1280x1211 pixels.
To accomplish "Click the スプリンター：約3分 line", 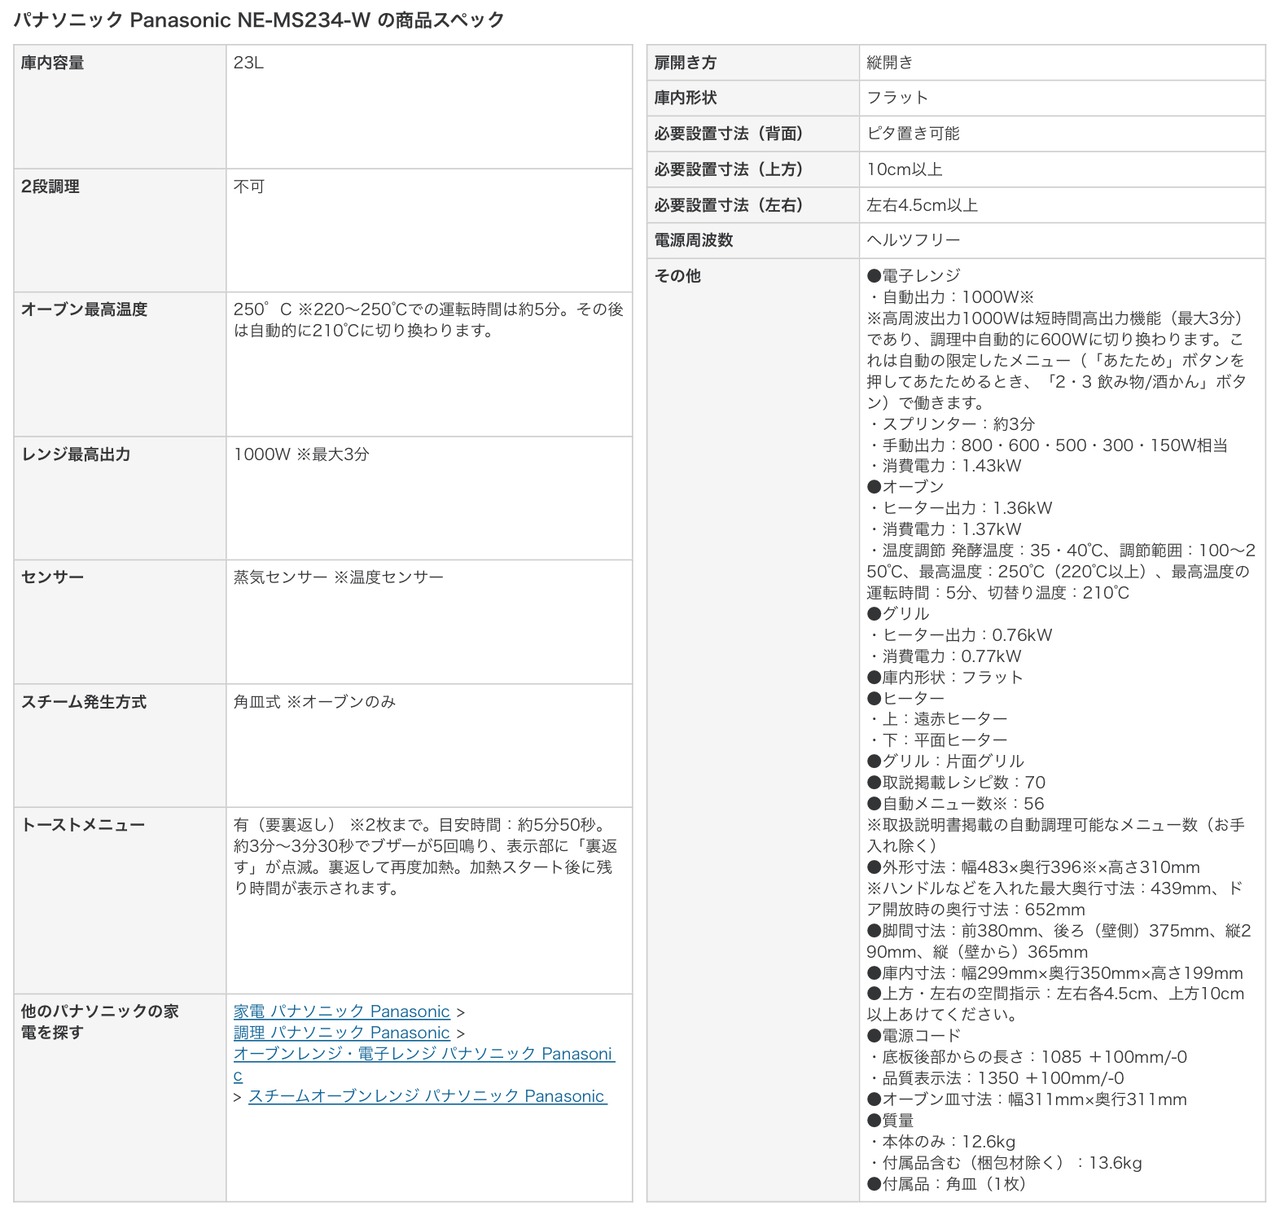I will 951,424.
